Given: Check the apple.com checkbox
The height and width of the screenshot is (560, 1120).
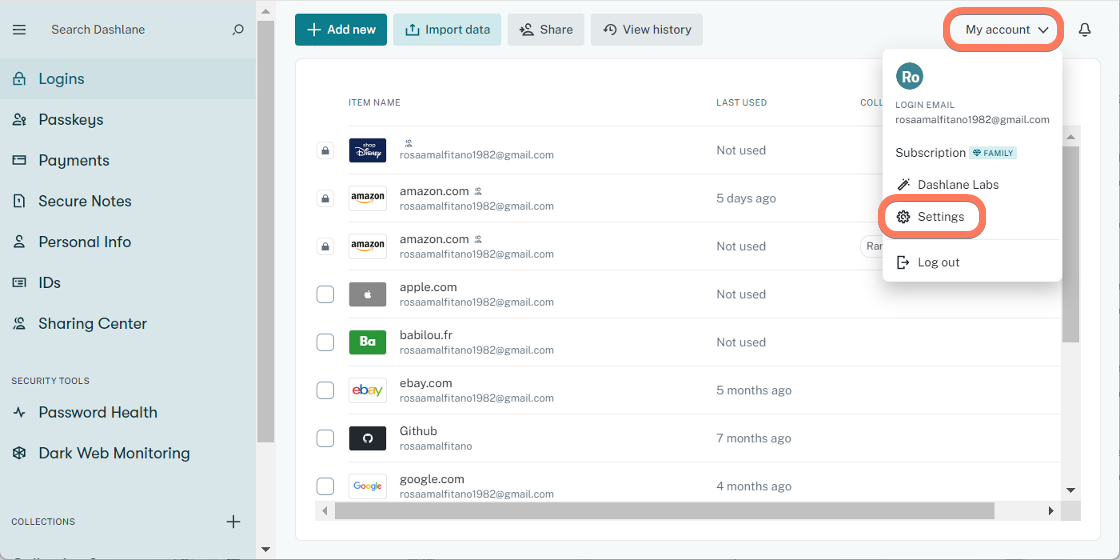Looking at the screenshot, I should 325,294.
